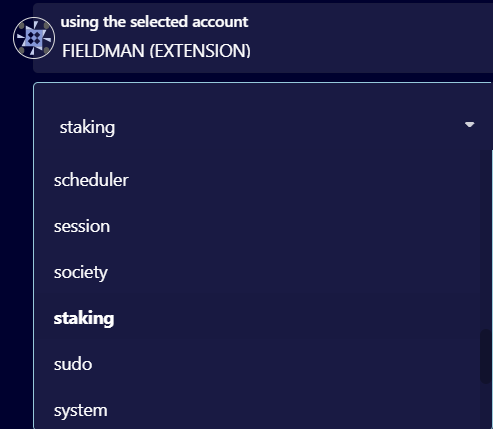493x429 pixels.
Task: Click the blank row area right of sudo
Action: pos(283,364)
